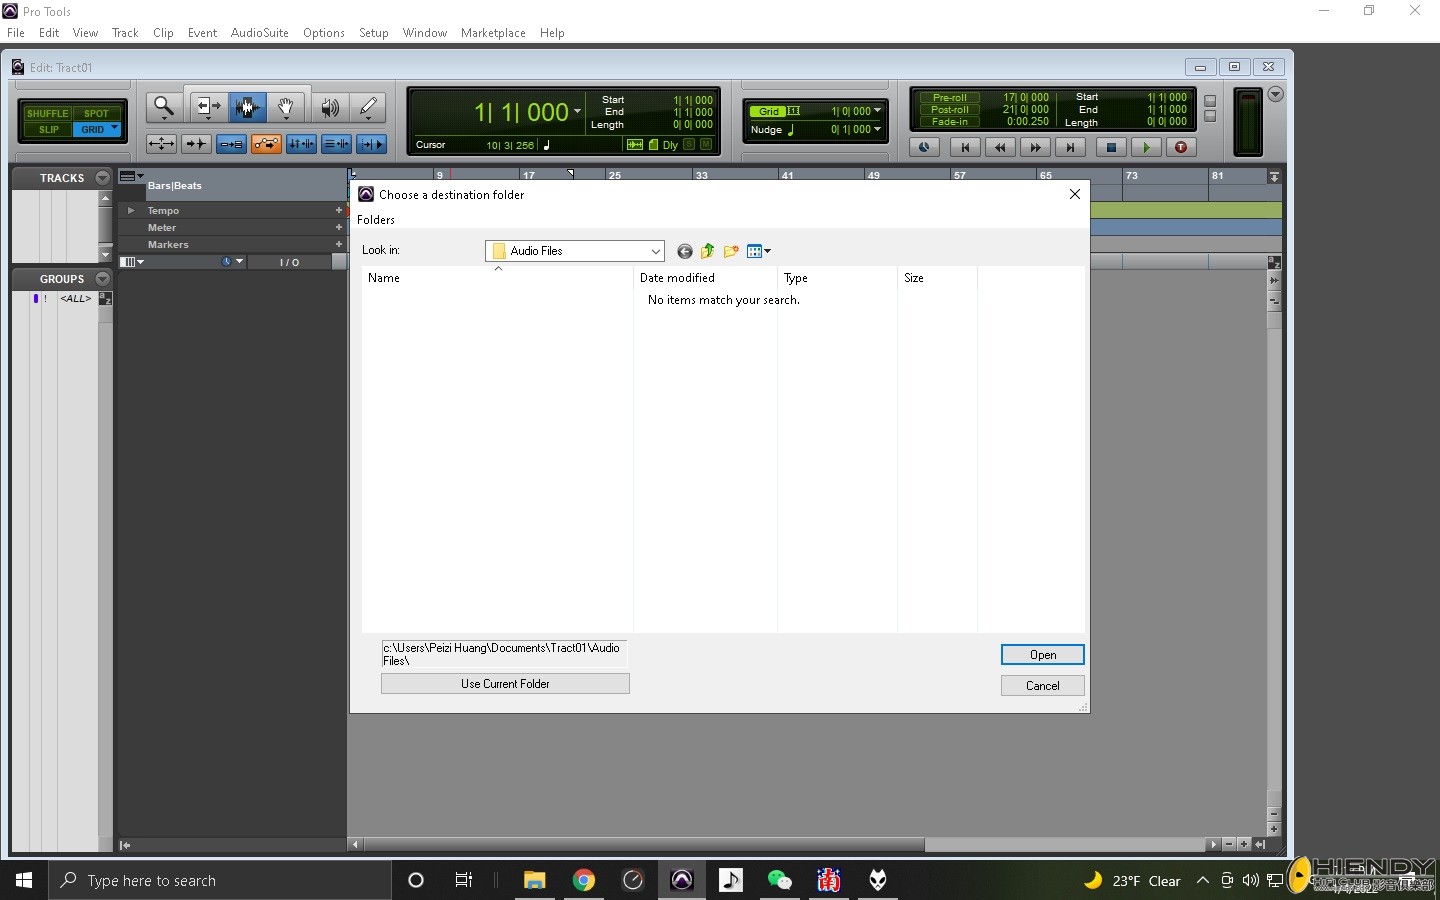
Task: Open WeChat from the taskbar
Action: 780,880
